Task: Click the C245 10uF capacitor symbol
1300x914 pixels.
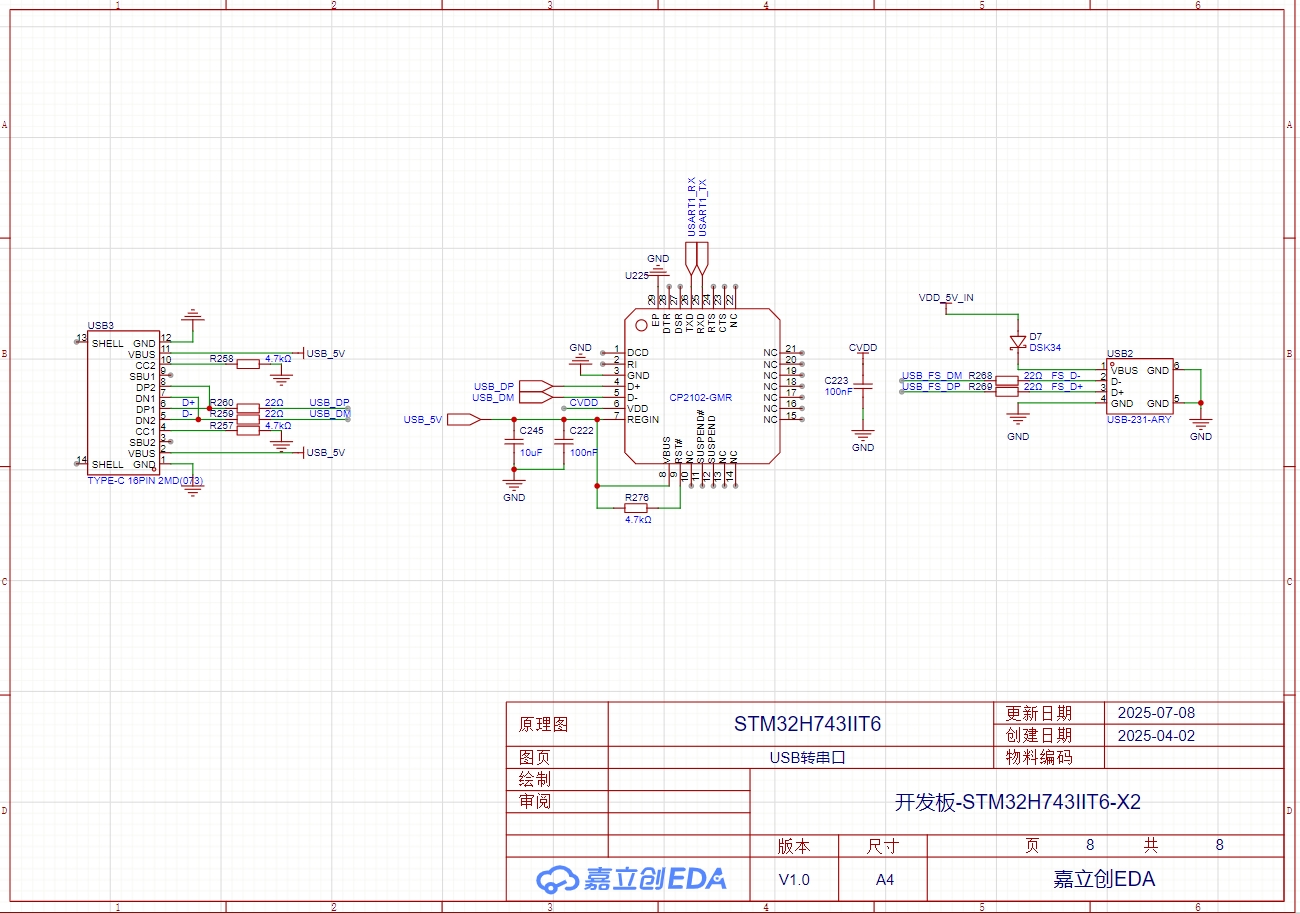Action: click(515, 441)
